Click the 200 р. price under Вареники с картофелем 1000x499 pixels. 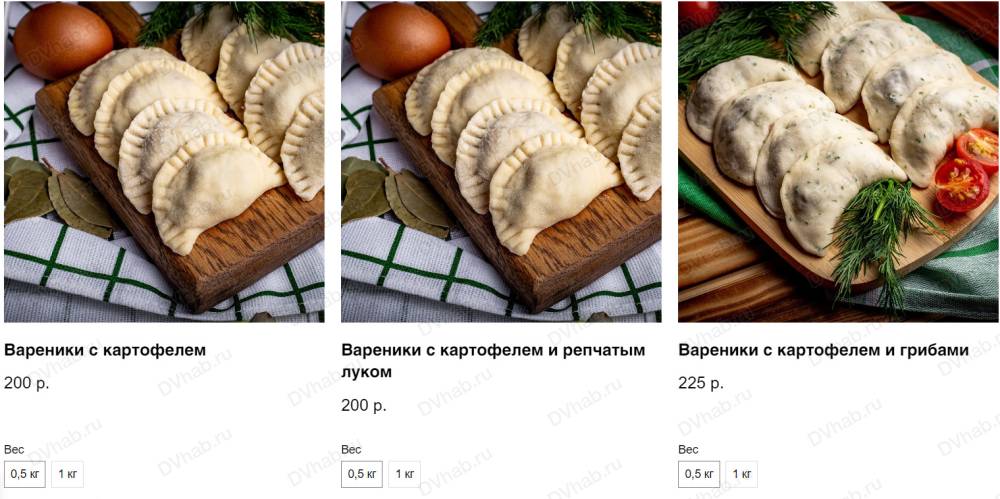27,383
